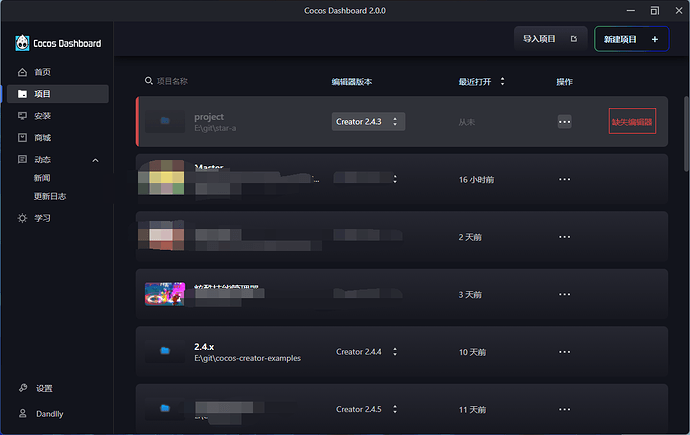Click 导入项目 import project button

click(x=551, y=39)
